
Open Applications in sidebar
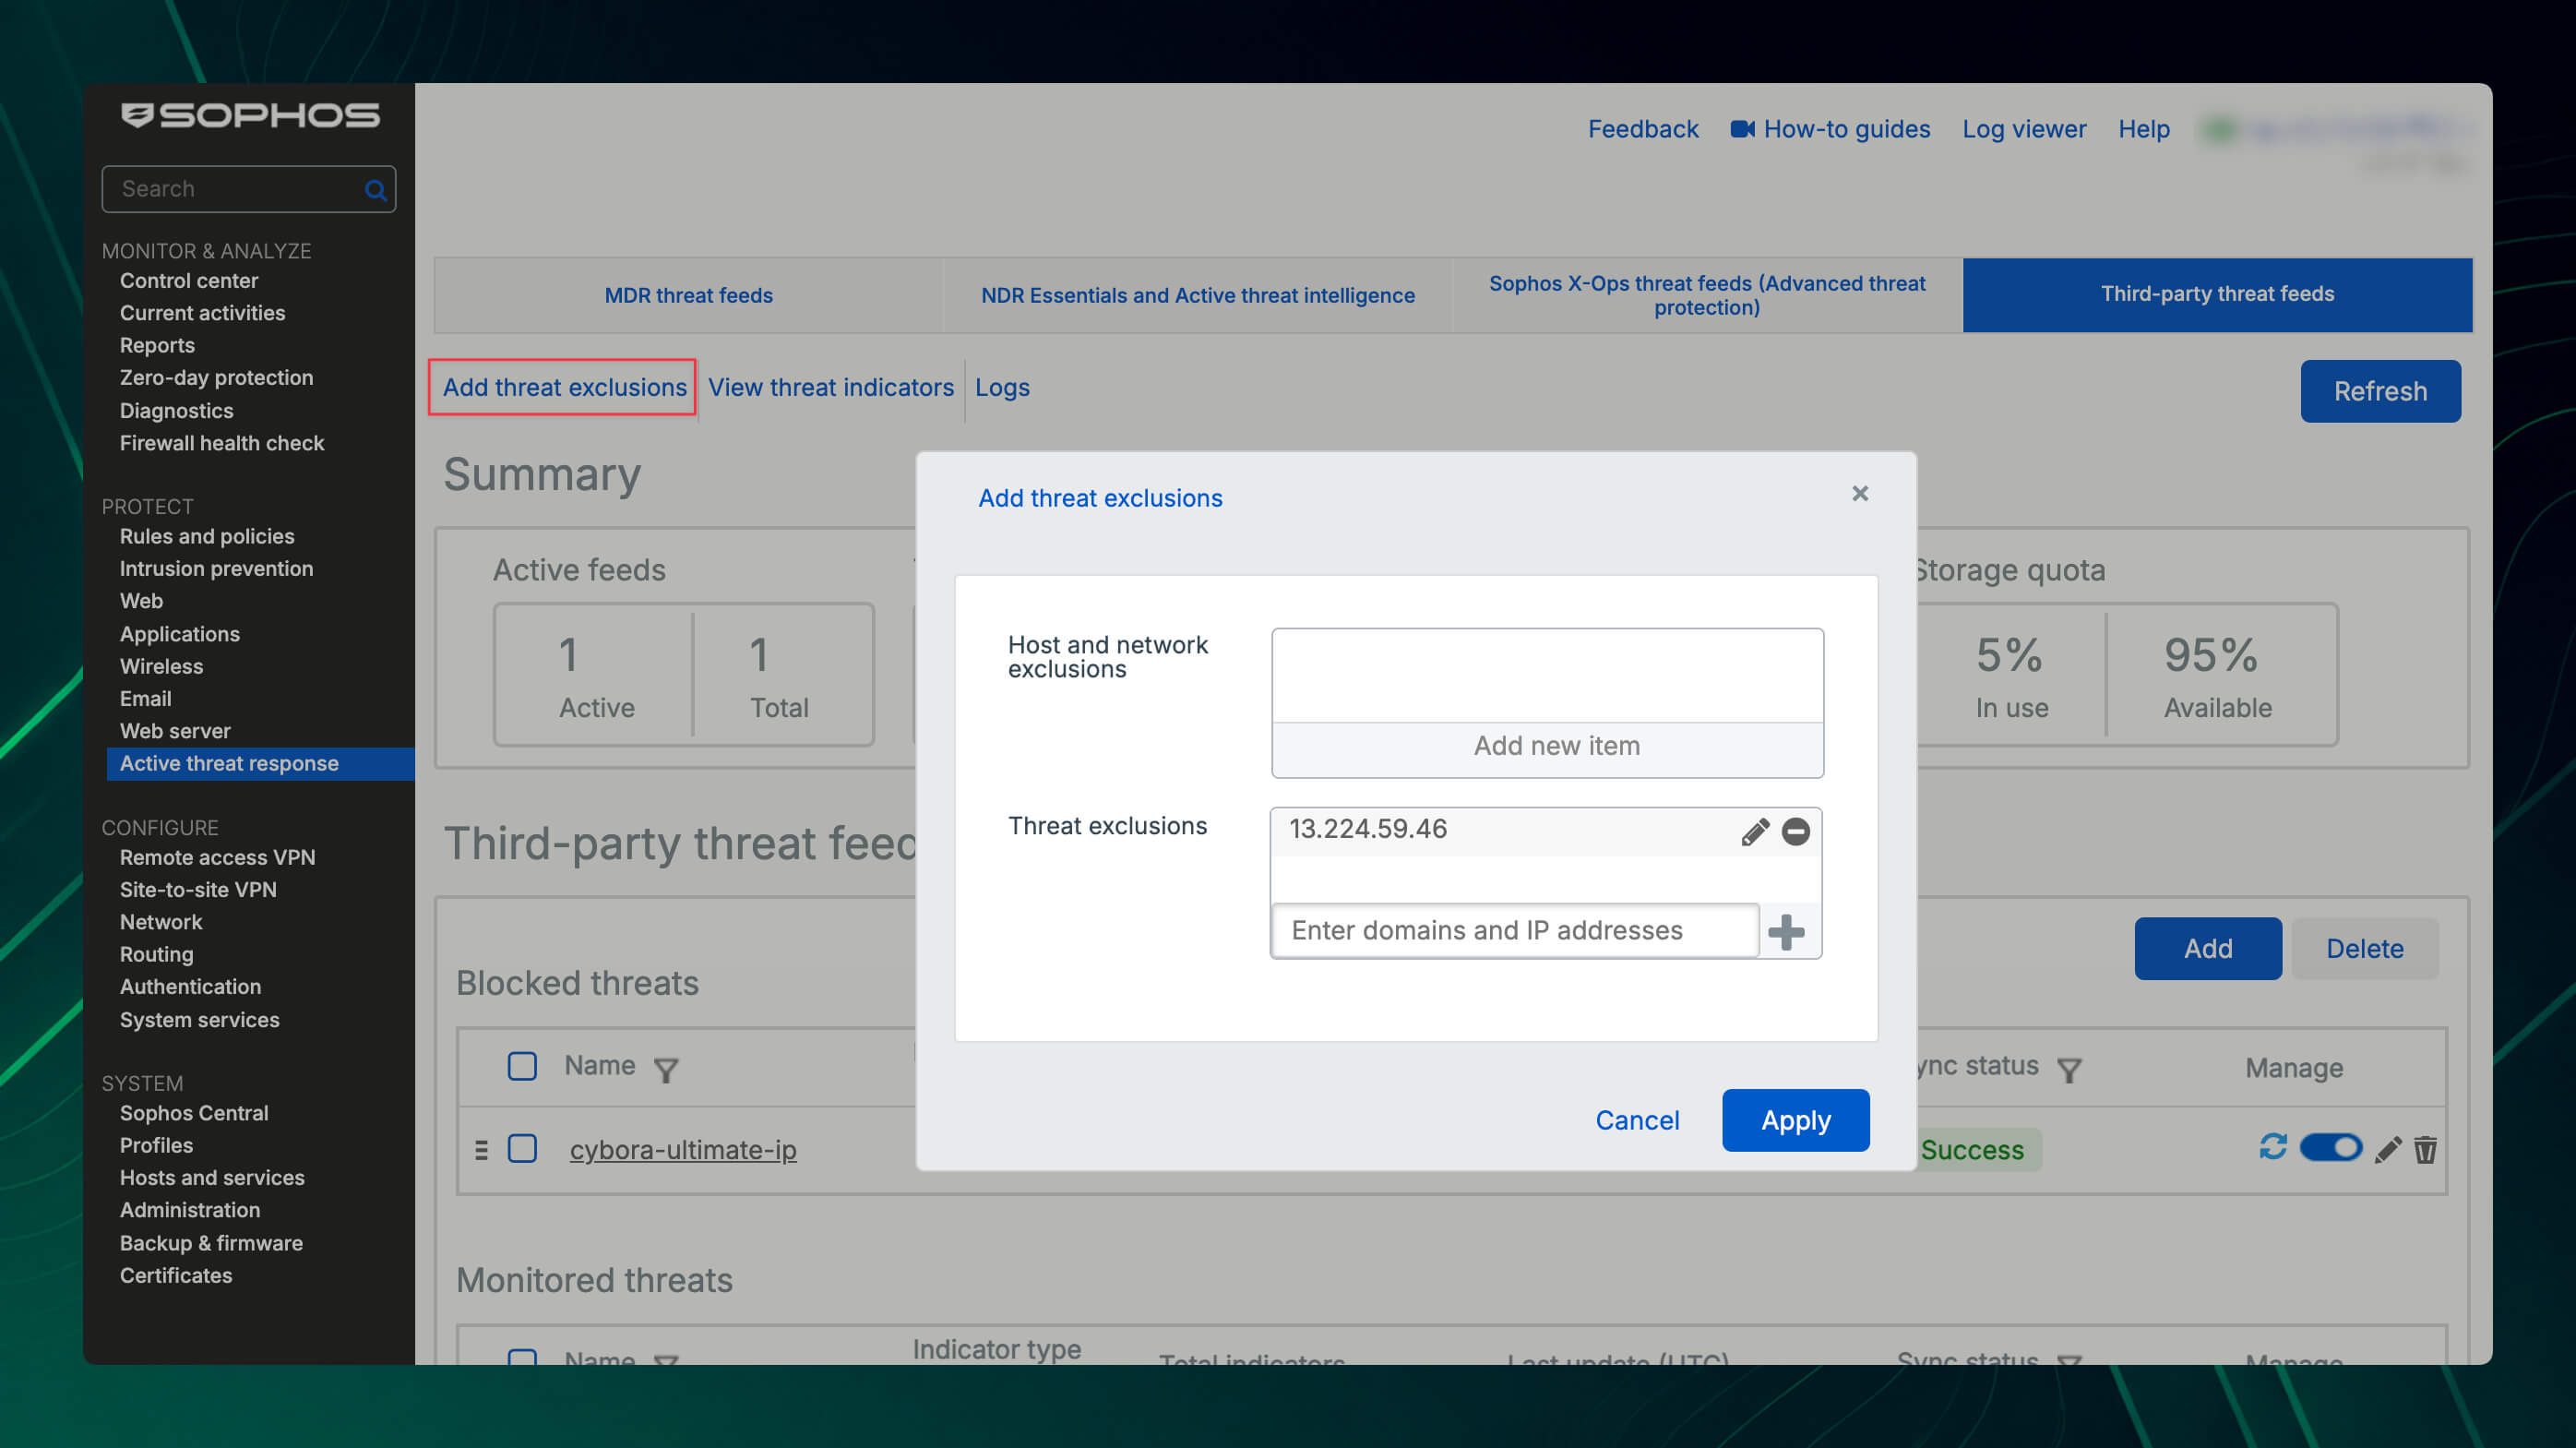click(180, 634)
